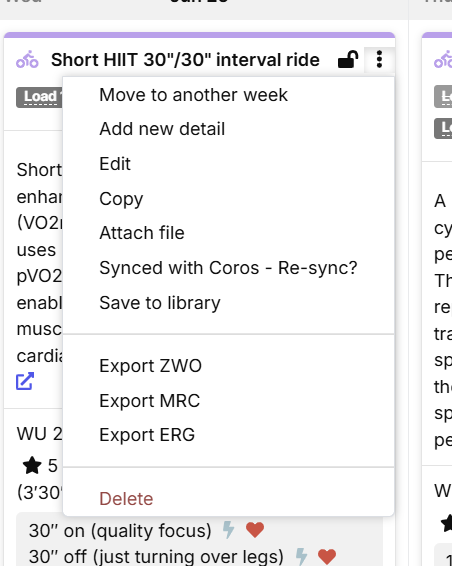452x566 pixels.
Task: Open the blue external link icon
Action: [x=25, y=381]
